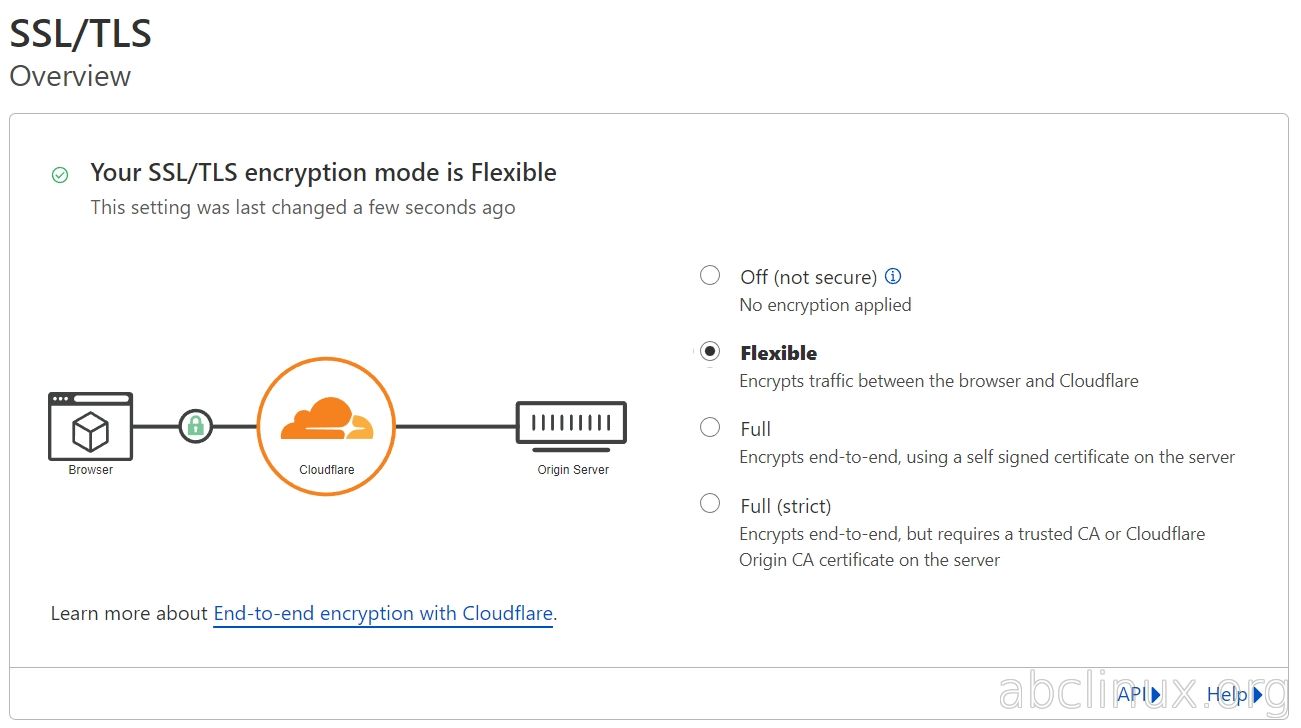Click the orange Cloudflare cloud logo
Image resolution: width=1301 pixels, height=728 pixels.
tap(326, 419)
